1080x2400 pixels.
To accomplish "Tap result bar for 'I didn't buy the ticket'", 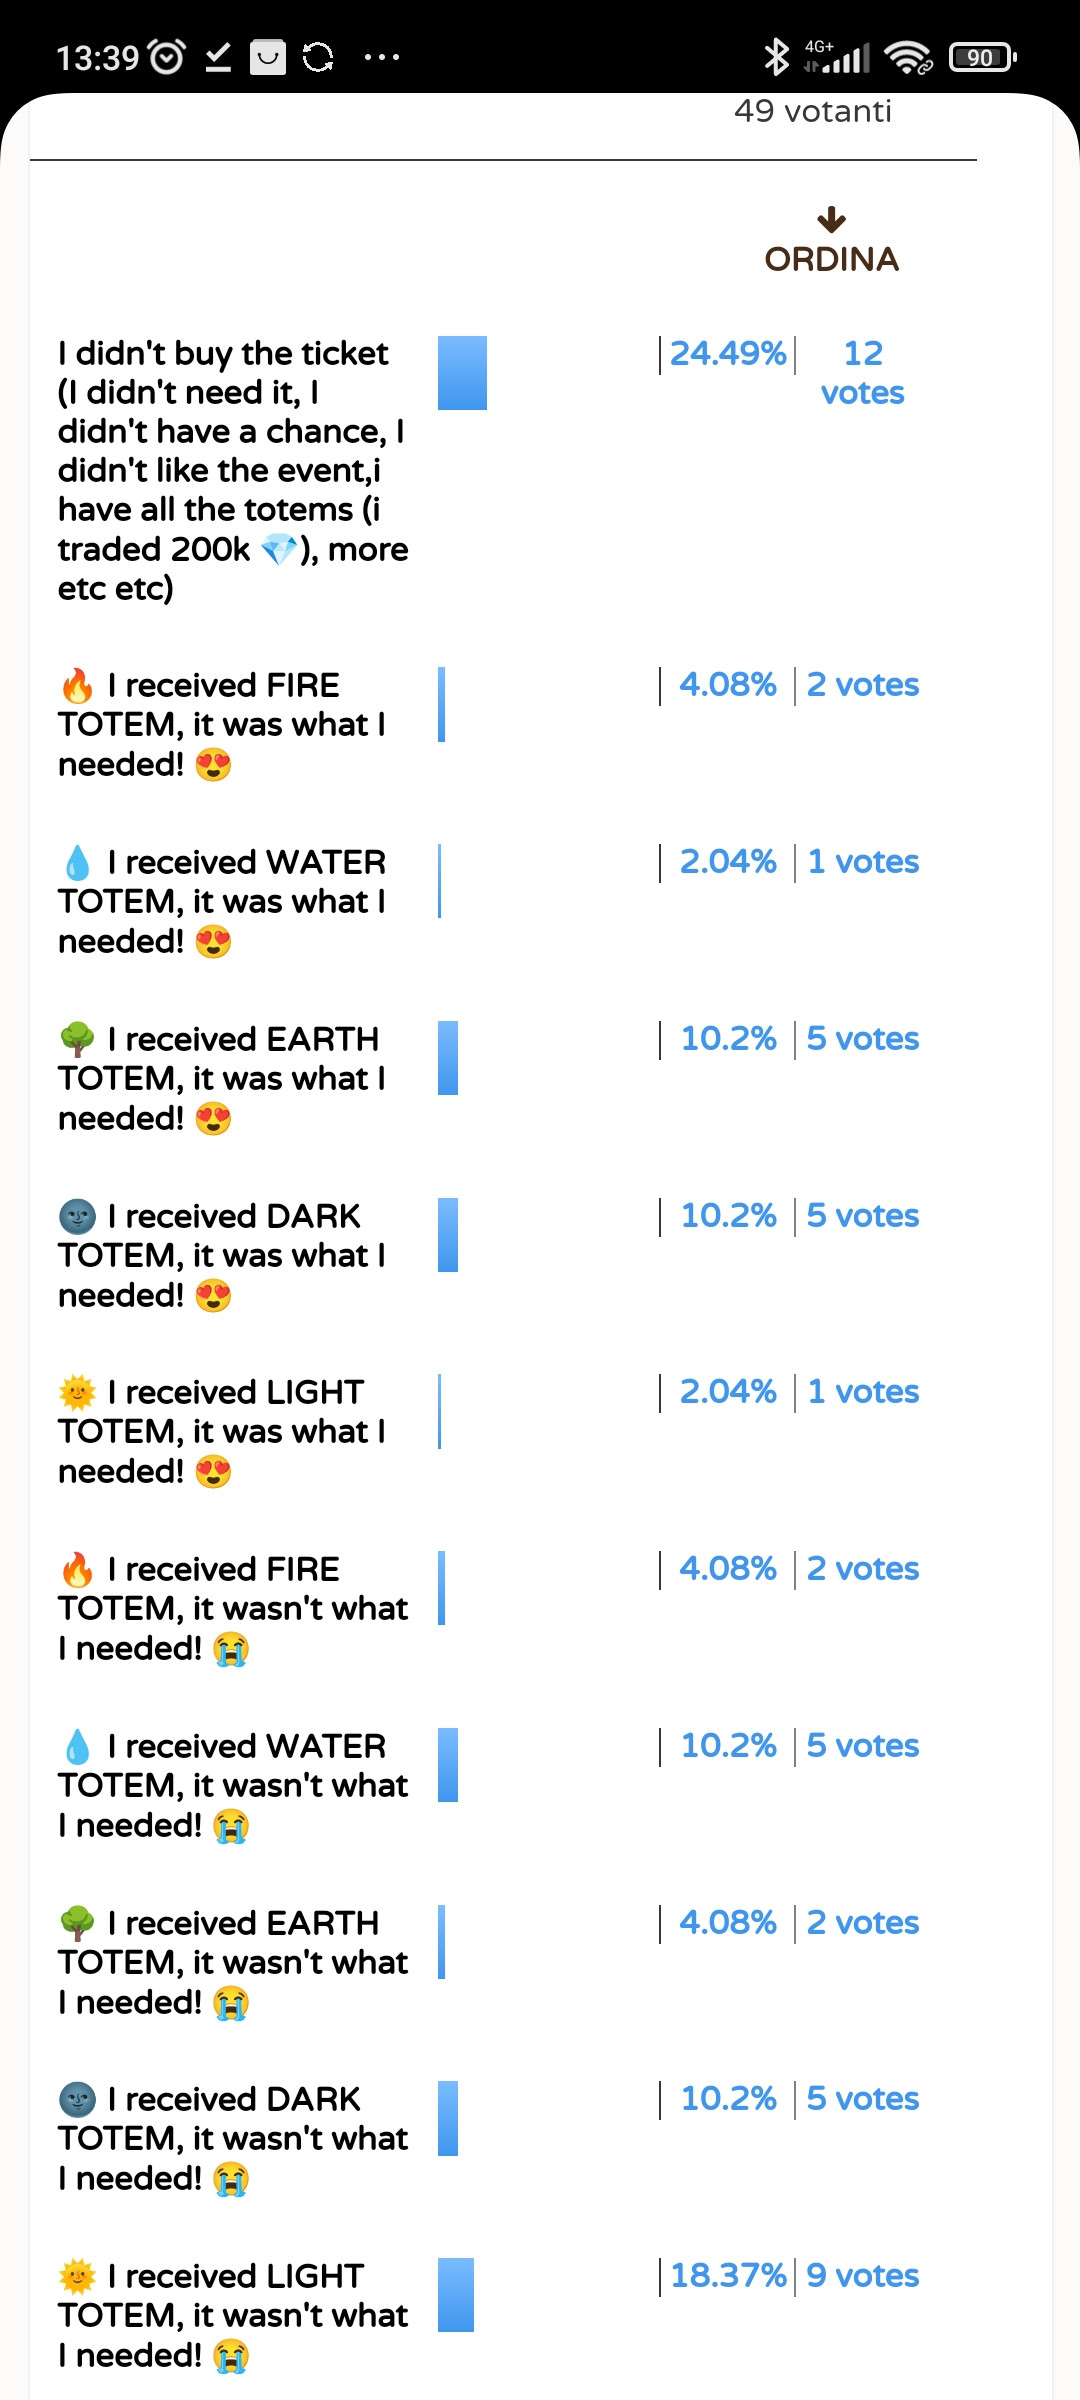I will point(462,373).
